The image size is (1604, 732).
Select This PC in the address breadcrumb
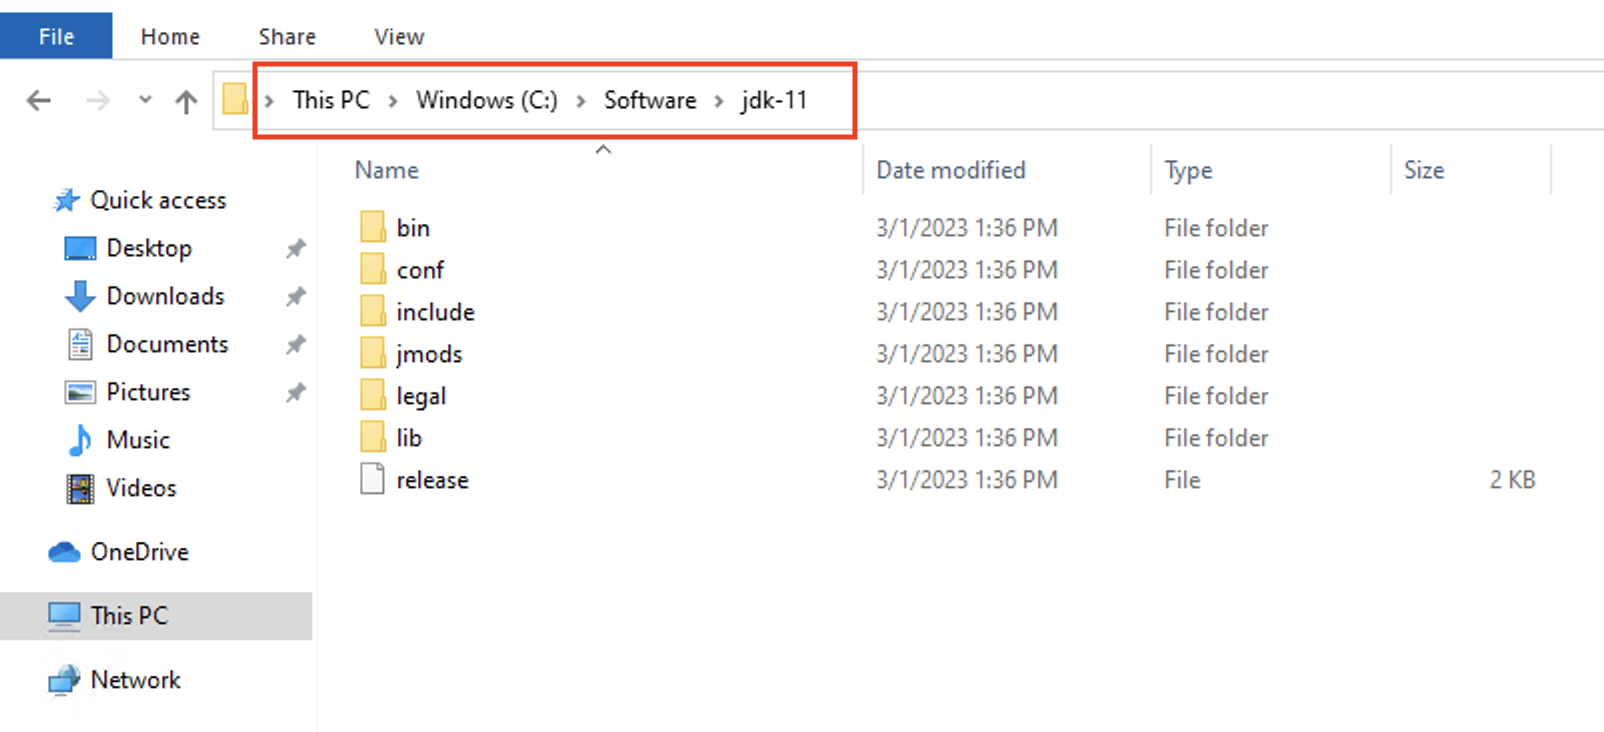(331, 100)
